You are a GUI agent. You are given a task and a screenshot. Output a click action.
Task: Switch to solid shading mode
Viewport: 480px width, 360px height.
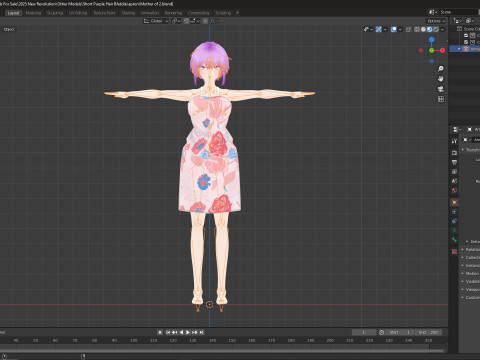(423, 29)
